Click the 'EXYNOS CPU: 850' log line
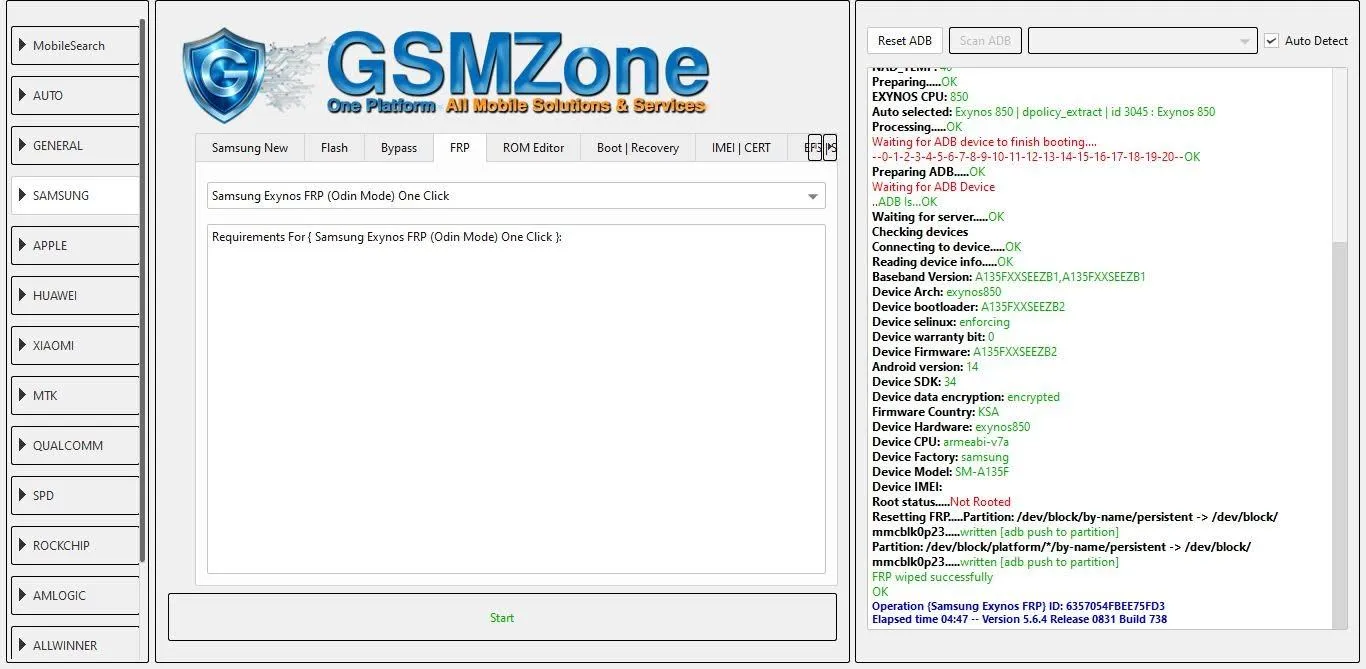 pyautogui.click(x=920, y=97)
